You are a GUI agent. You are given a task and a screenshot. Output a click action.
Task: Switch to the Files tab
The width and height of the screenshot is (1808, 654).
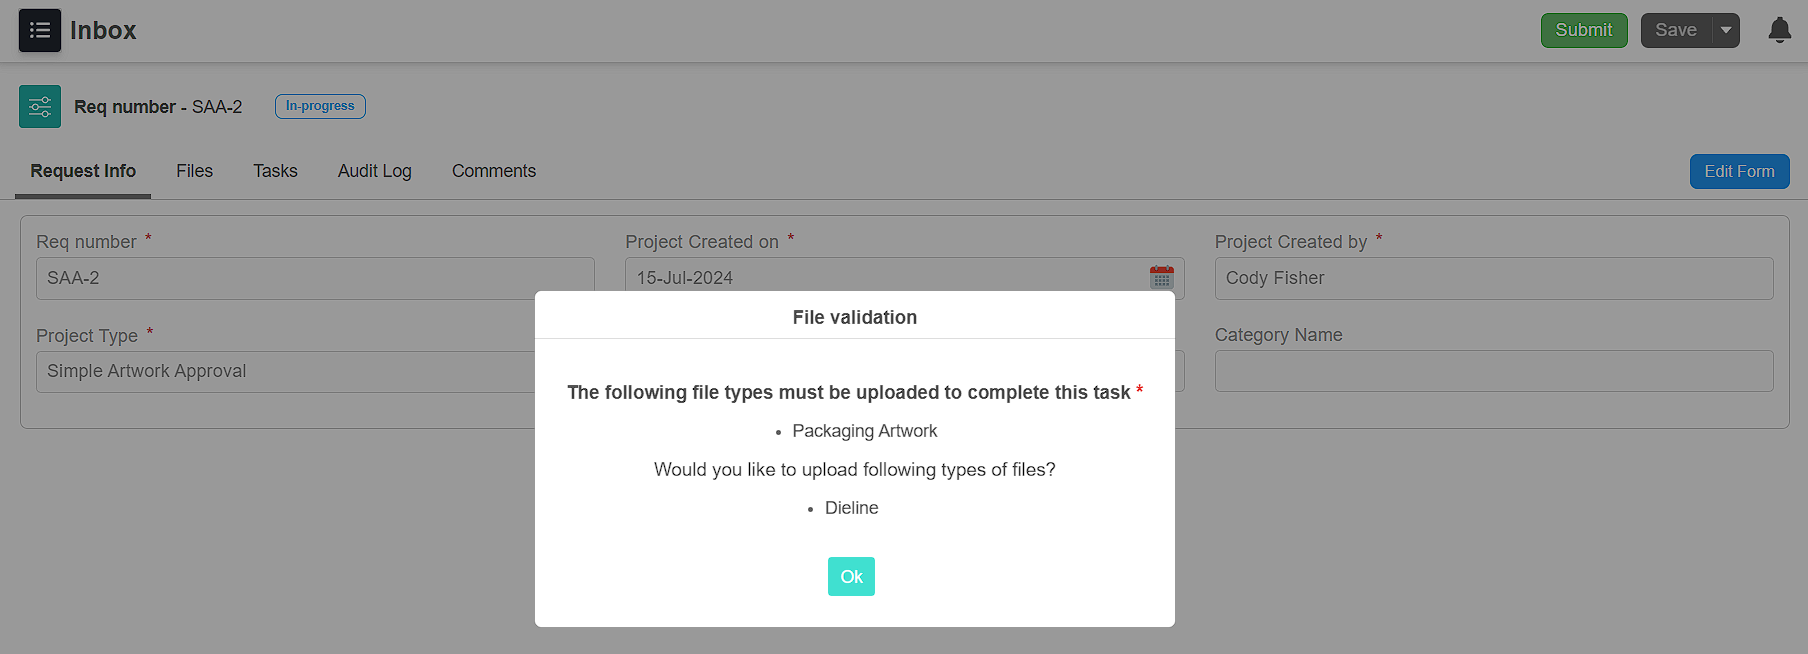click(x=194, y=171)
